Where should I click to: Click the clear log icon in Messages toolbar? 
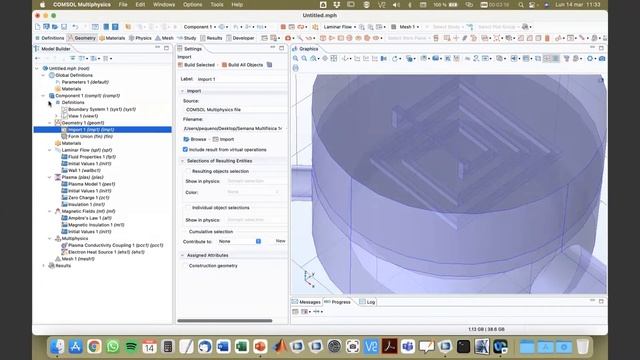[x=295, y=312]
